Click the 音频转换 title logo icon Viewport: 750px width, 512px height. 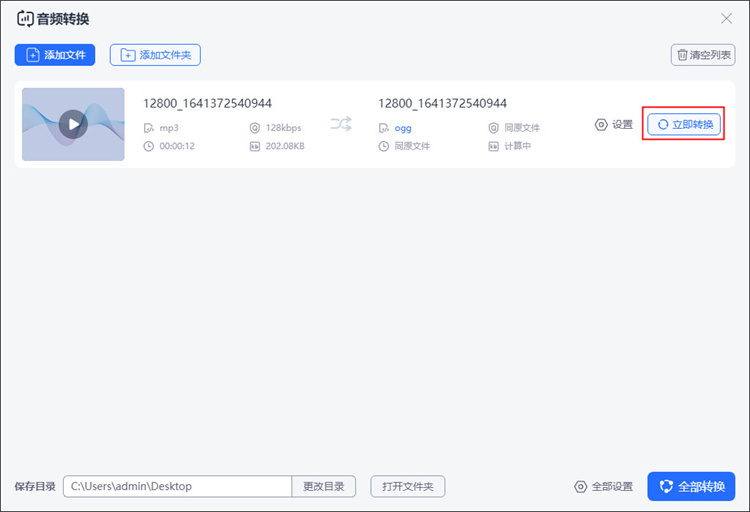coord(25,19)
